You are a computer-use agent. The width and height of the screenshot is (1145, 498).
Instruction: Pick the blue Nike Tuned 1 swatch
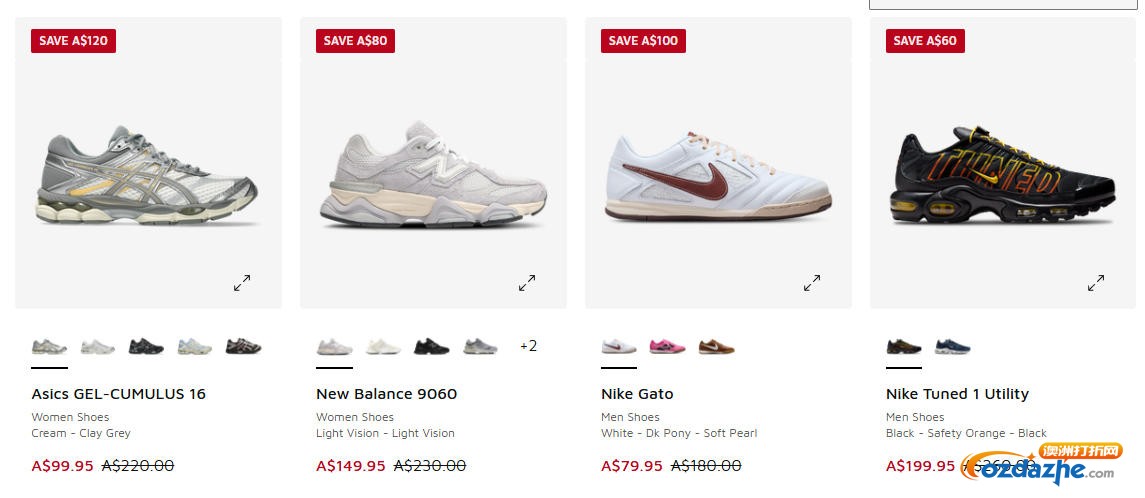pyautogui.click(x=952, y=346)
